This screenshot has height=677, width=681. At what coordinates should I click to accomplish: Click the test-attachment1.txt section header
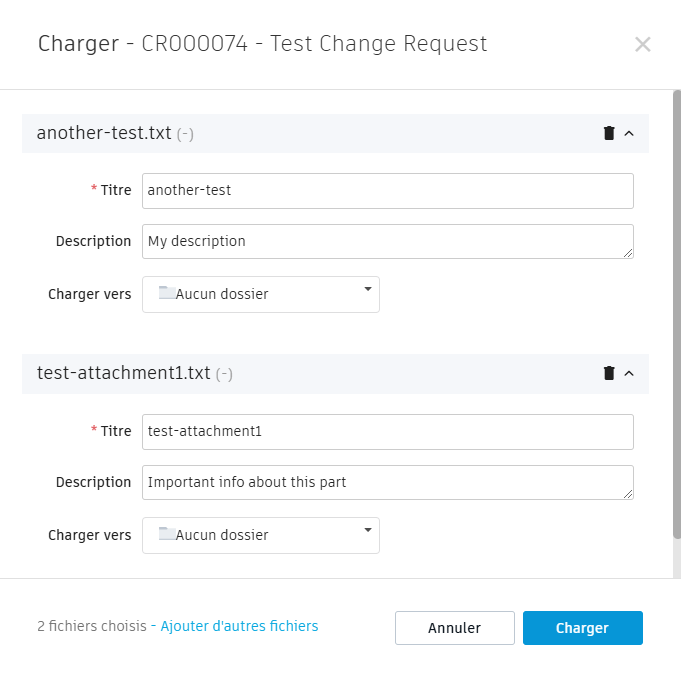click(300, 373)
